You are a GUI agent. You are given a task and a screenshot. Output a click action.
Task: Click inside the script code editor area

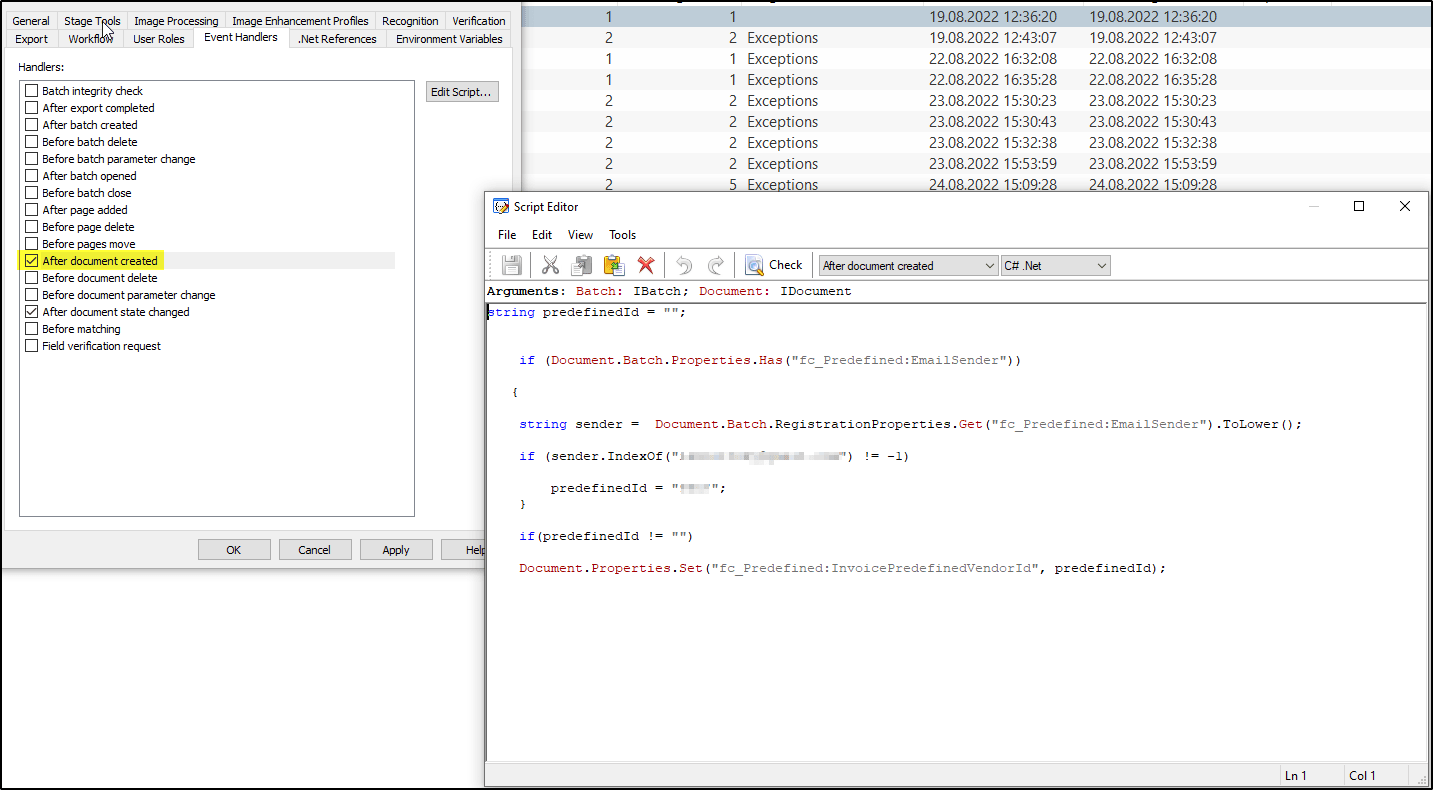click(x=956, y=530)
